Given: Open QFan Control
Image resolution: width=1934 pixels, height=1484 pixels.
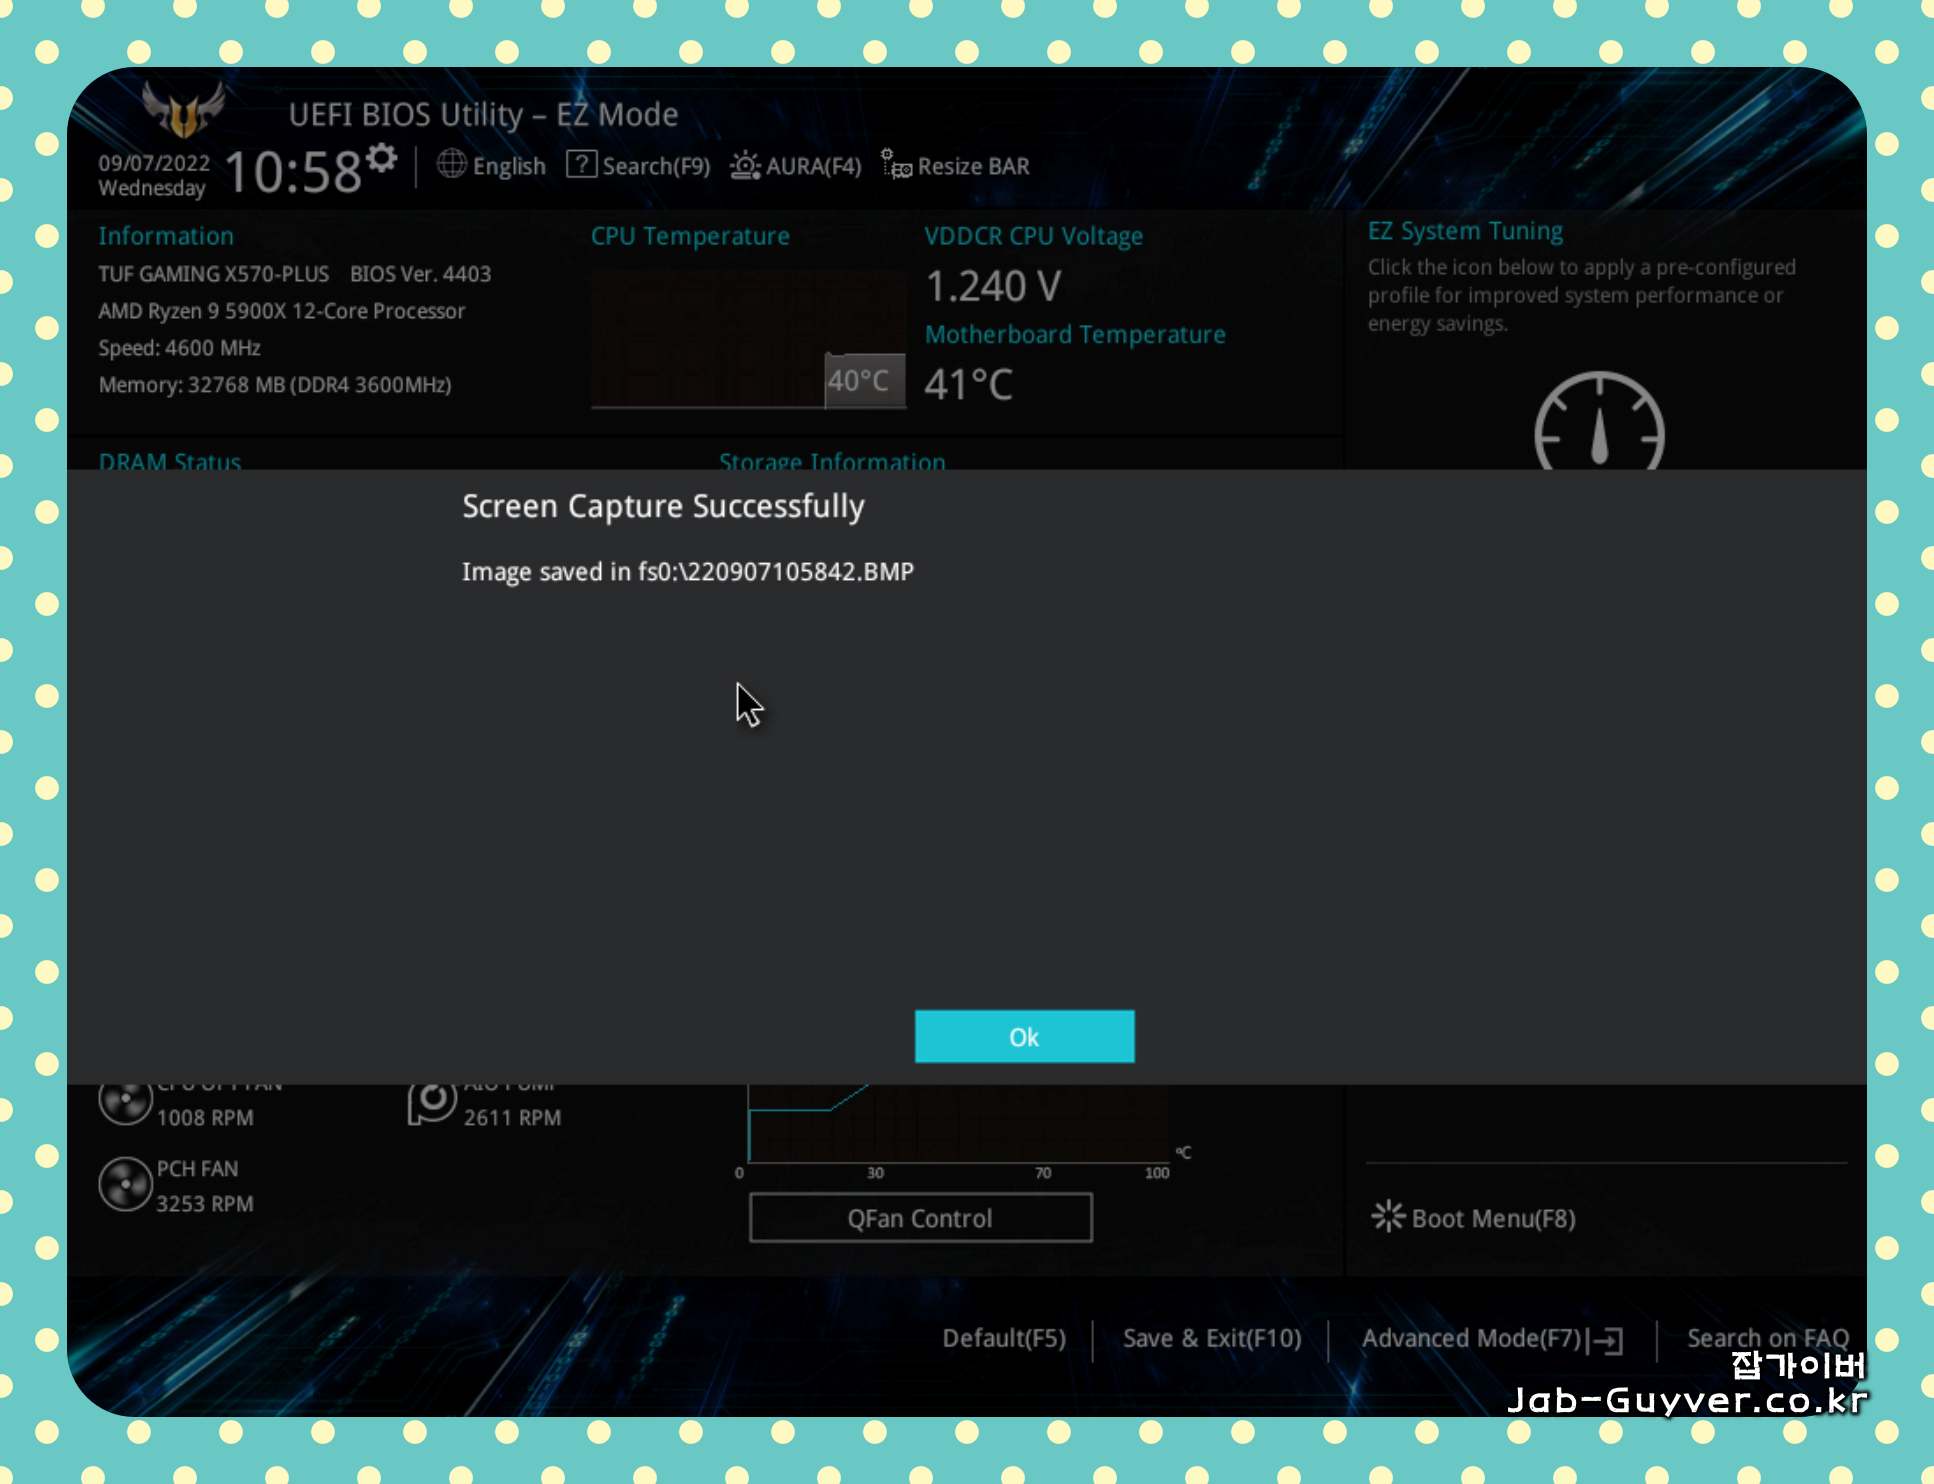Looking at the screenshot, I should 919,1218.
